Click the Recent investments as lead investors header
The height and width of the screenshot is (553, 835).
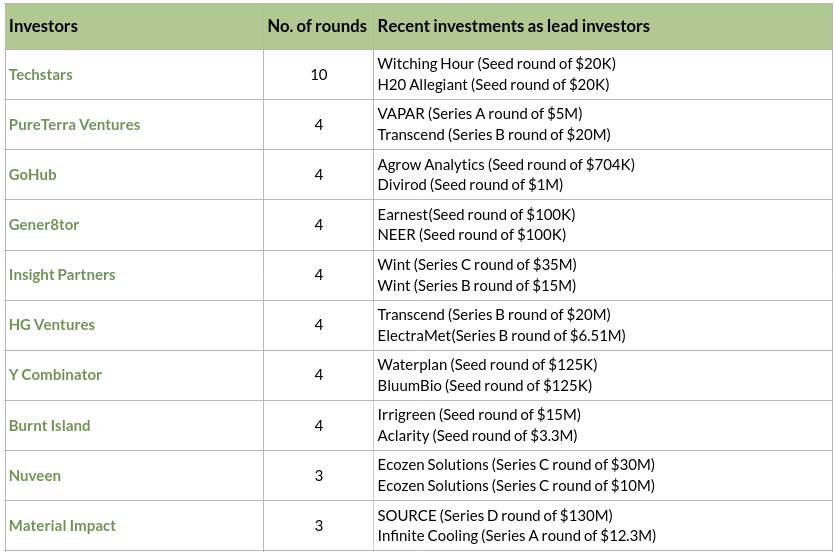[x=513, y=26]
